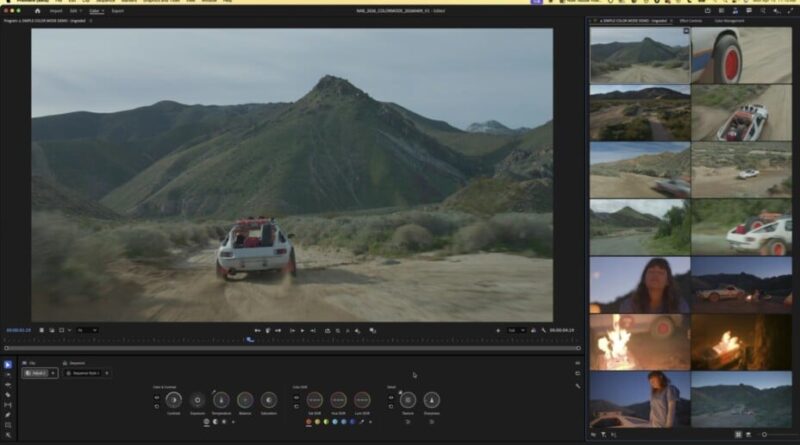Adjust the bin thumbnail zoom slider

click(764, 435)
